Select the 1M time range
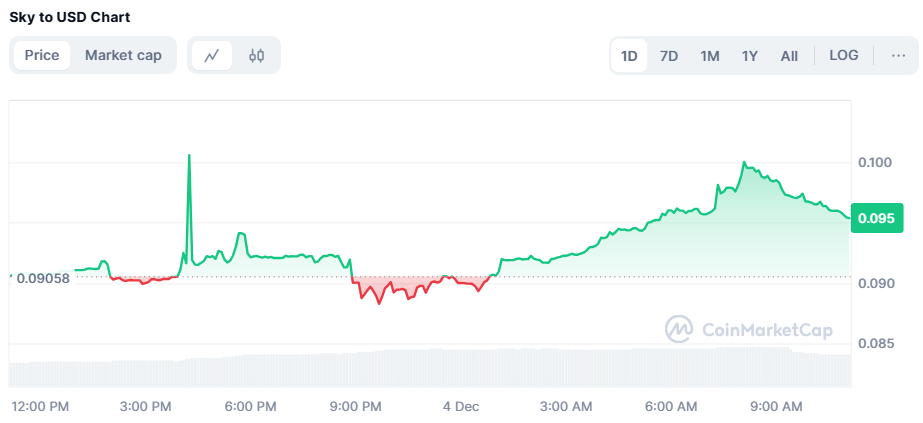 pyautogui.click(x=710, y=56)
